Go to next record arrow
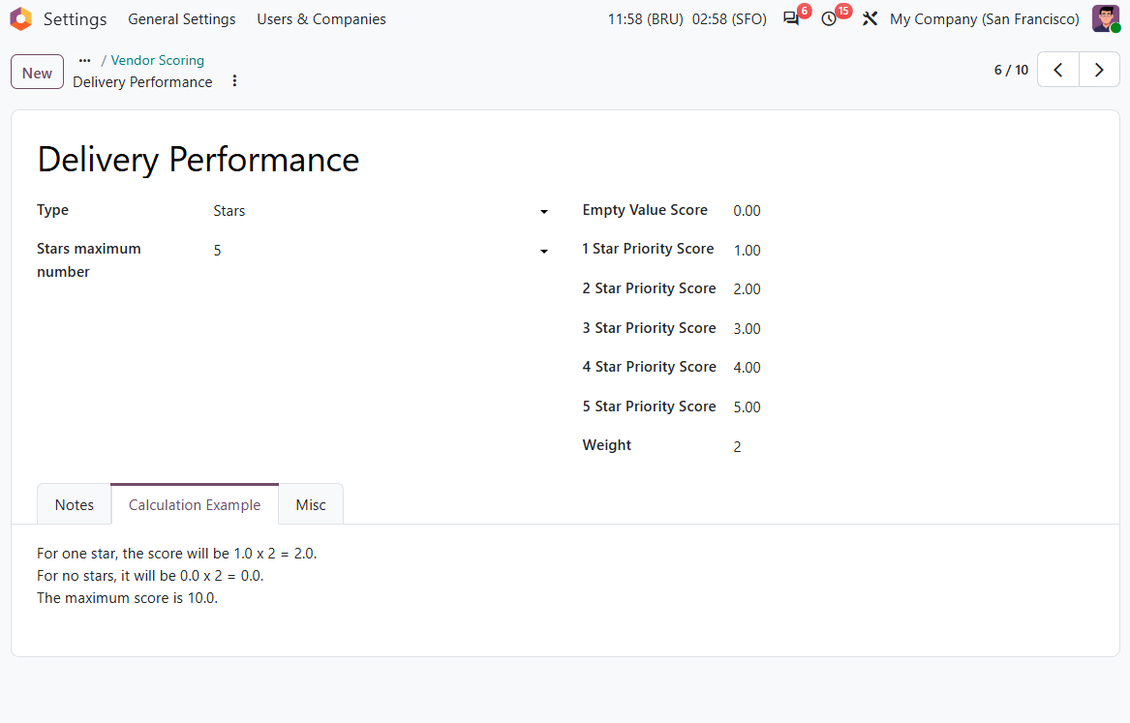The width and height of the screenshot is (1130, 723). [1099, 70]
